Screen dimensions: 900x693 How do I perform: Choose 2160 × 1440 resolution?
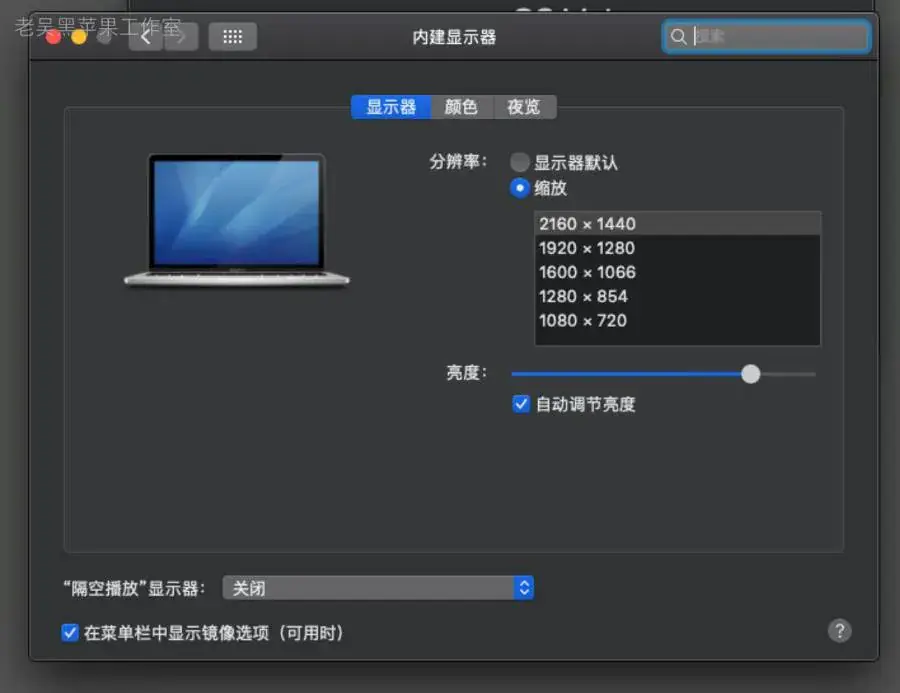click(x=677, y=224)
